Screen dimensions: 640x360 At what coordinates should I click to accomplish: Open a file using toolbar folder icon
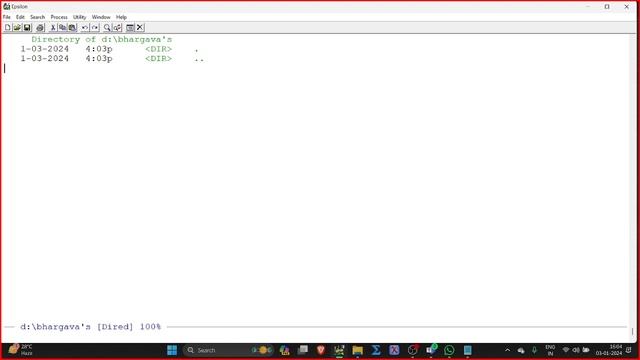coord(17,27)
